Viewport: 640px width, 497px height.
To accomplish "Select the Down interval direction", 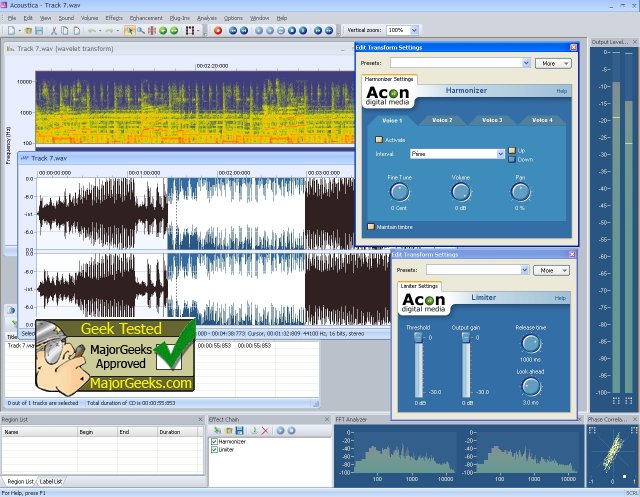I will pos(512,160).
